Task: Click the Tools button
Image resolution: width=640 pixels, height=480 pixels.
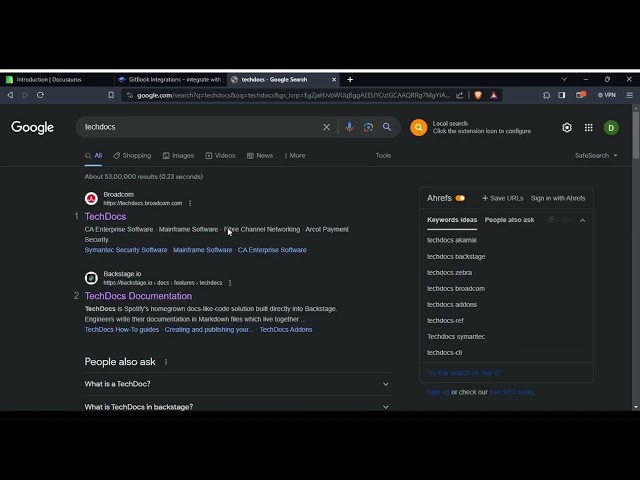Action: pyautogui.click(x=383, y=156)
